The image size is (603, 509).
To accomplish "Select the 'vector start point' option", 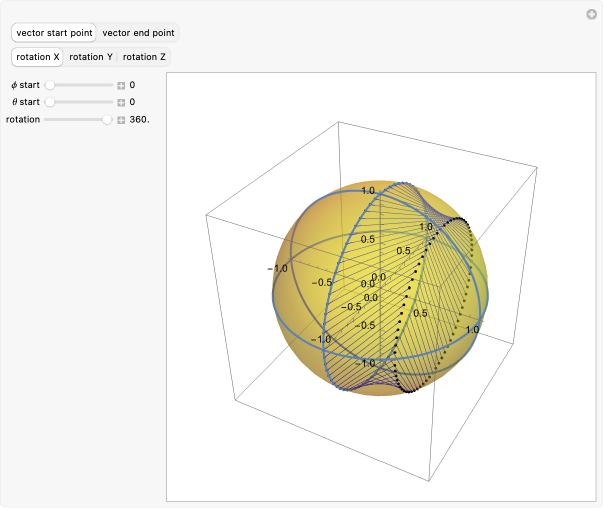I will click(54, 33).
